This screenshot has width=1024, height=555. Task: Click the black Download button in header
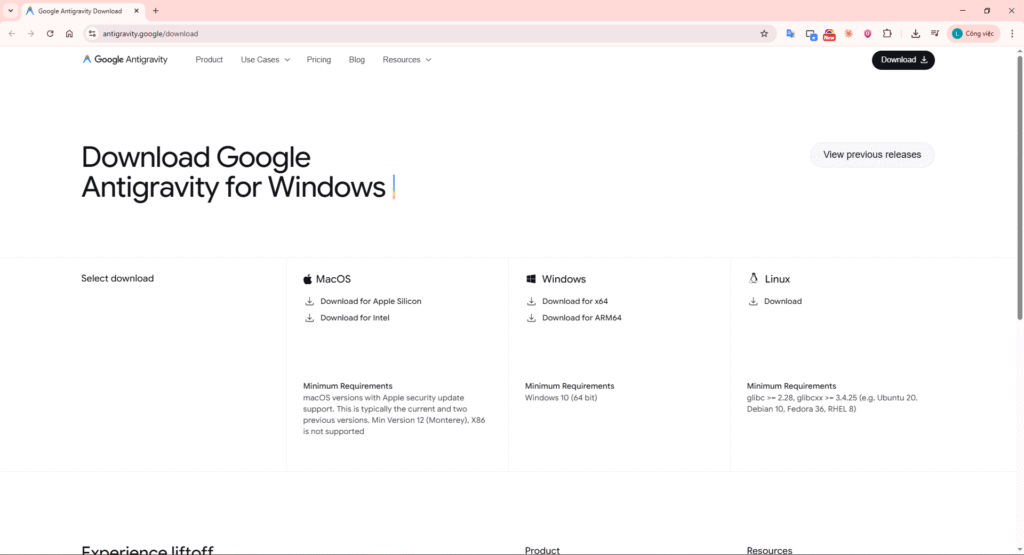click(x=903, y=60)
